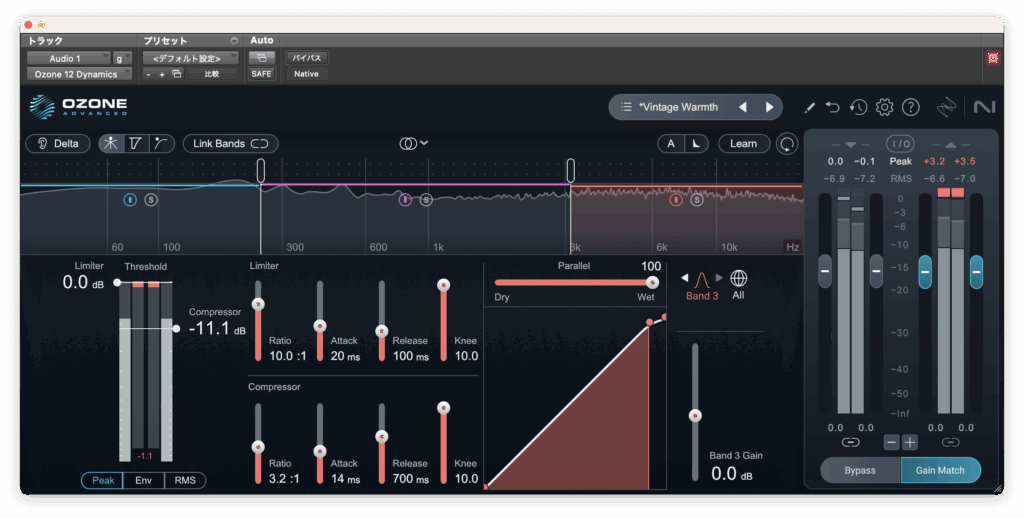This screenshot has height=518, width=1024.
Task: Switch to Env detection mode
Action: click(x=144, y=481)
